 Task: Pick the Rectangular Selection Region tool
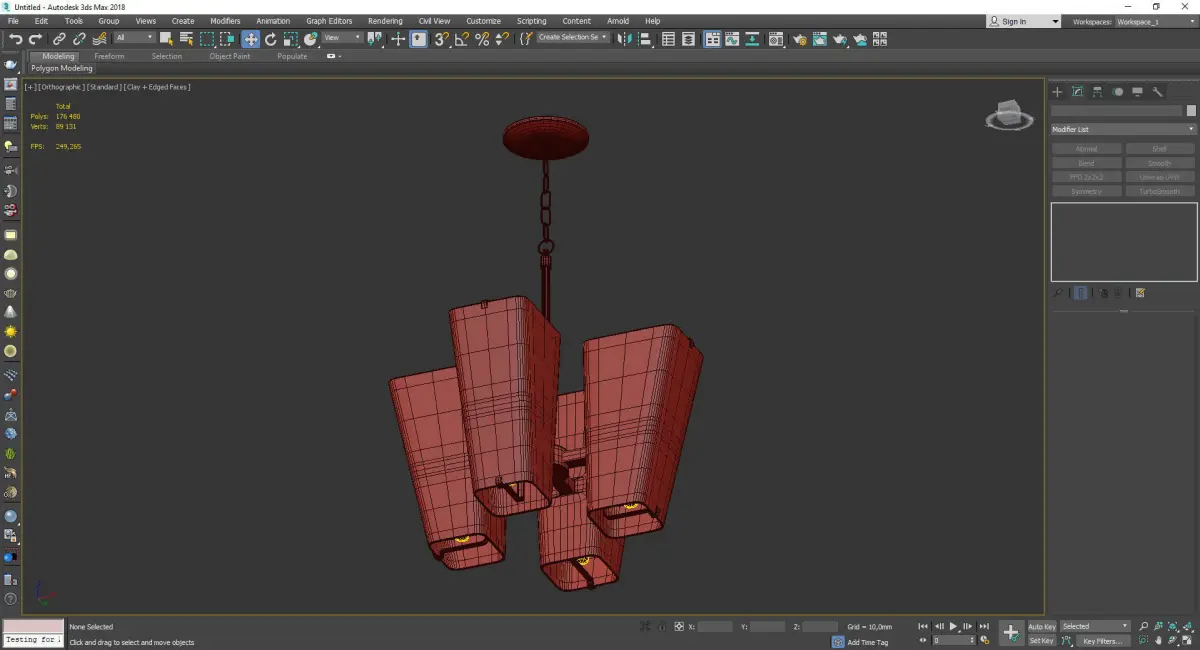coord(207,39)
